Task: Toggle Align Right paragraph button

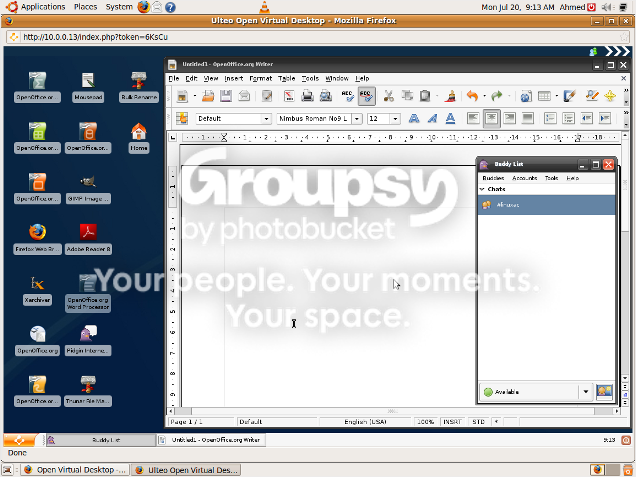Action: [509, 118]
